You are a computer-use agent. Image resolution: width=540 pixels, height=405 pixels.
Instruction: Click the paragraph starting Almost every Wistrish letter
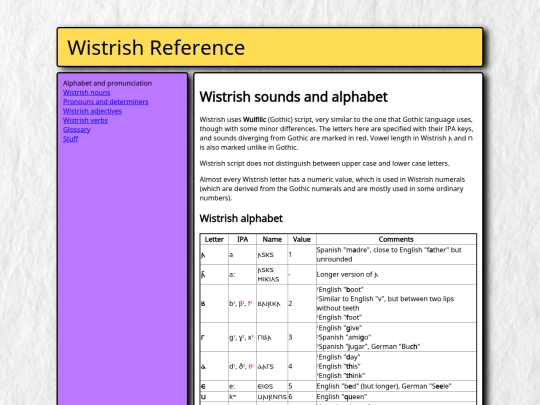point(332,189)
